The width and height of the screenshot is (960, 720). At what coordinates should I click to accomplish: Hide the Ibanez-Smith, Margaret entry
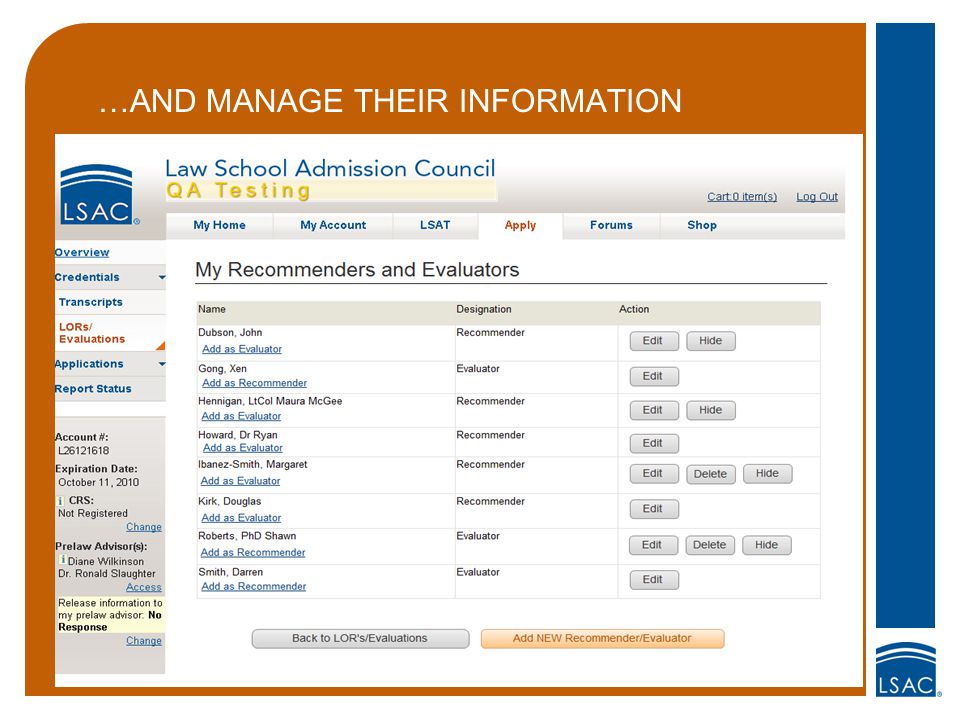(x=767, y=474)
